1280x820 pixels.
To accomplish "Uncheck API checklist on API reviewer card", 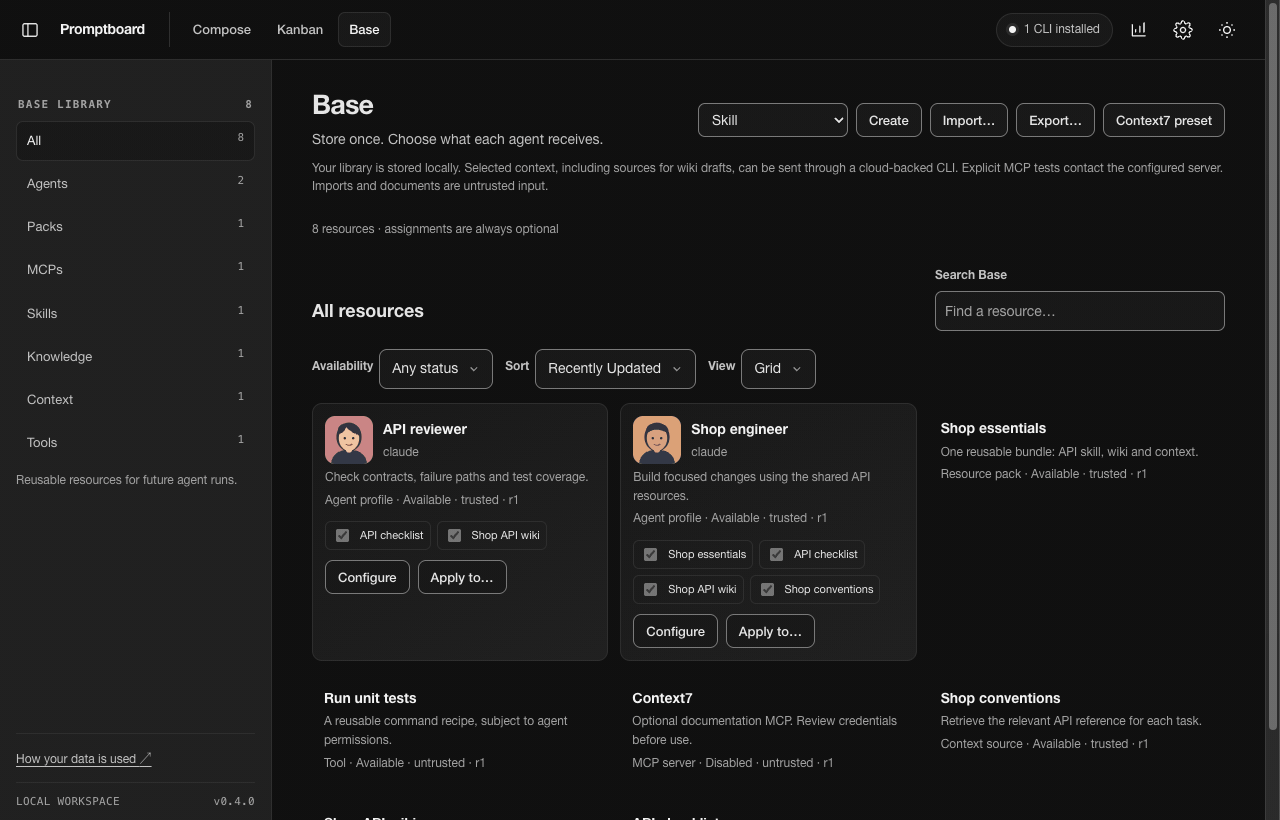I will tap(343, 536).
